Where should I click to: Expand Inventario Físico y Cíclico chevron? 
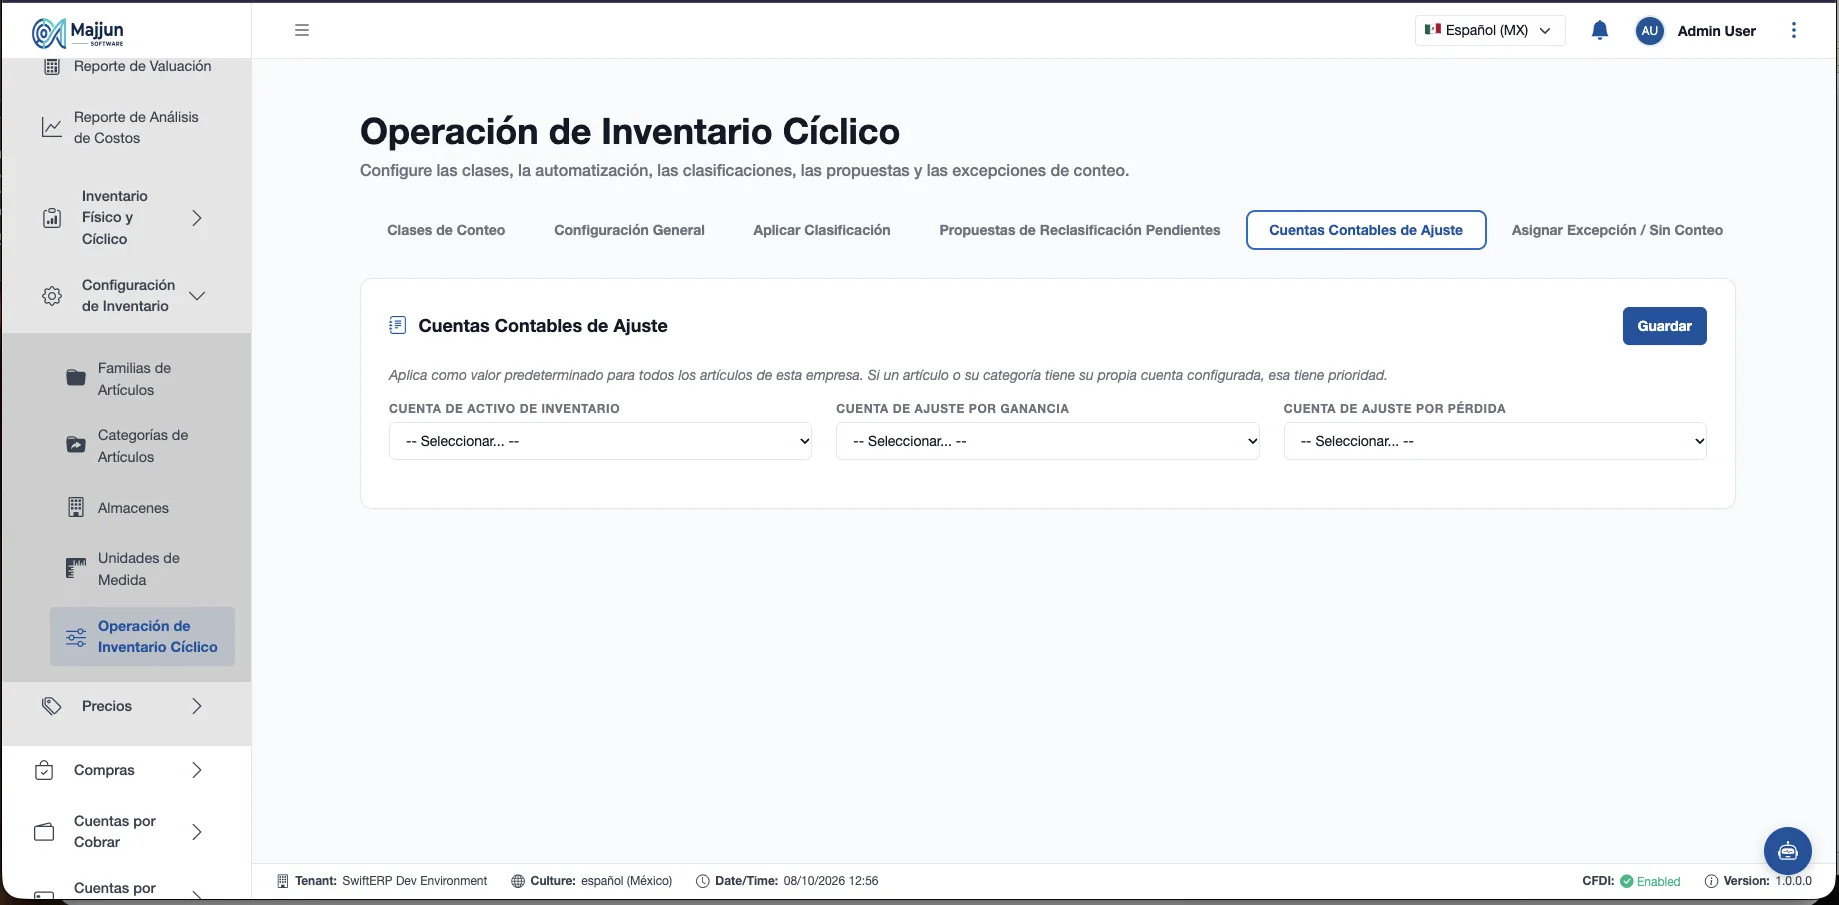pyautogui.click(x=197, y=218)
